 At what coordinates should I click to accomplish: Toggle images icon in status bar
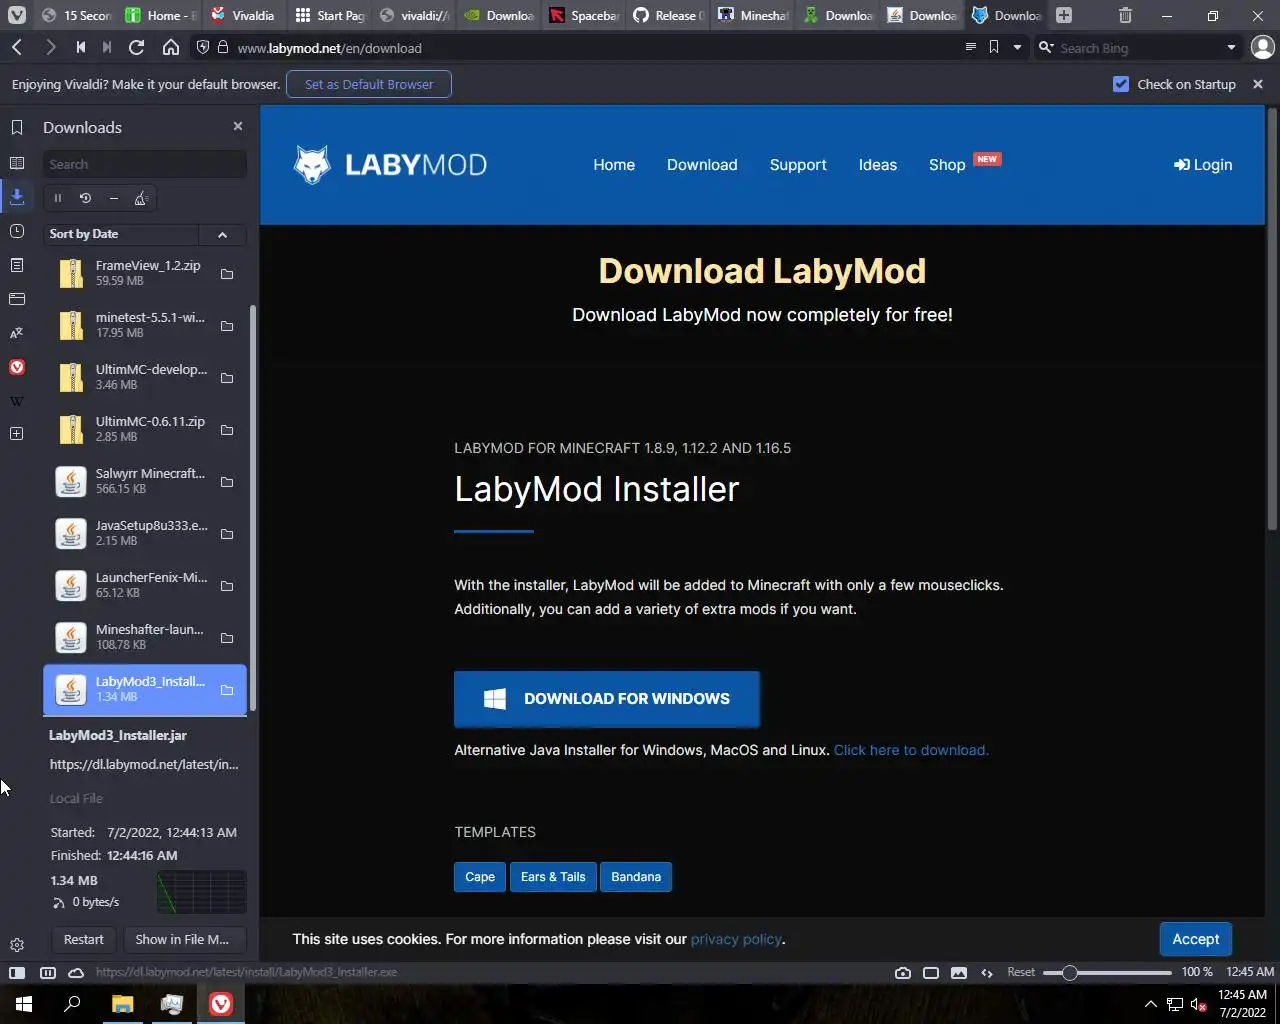coord(959,972)
